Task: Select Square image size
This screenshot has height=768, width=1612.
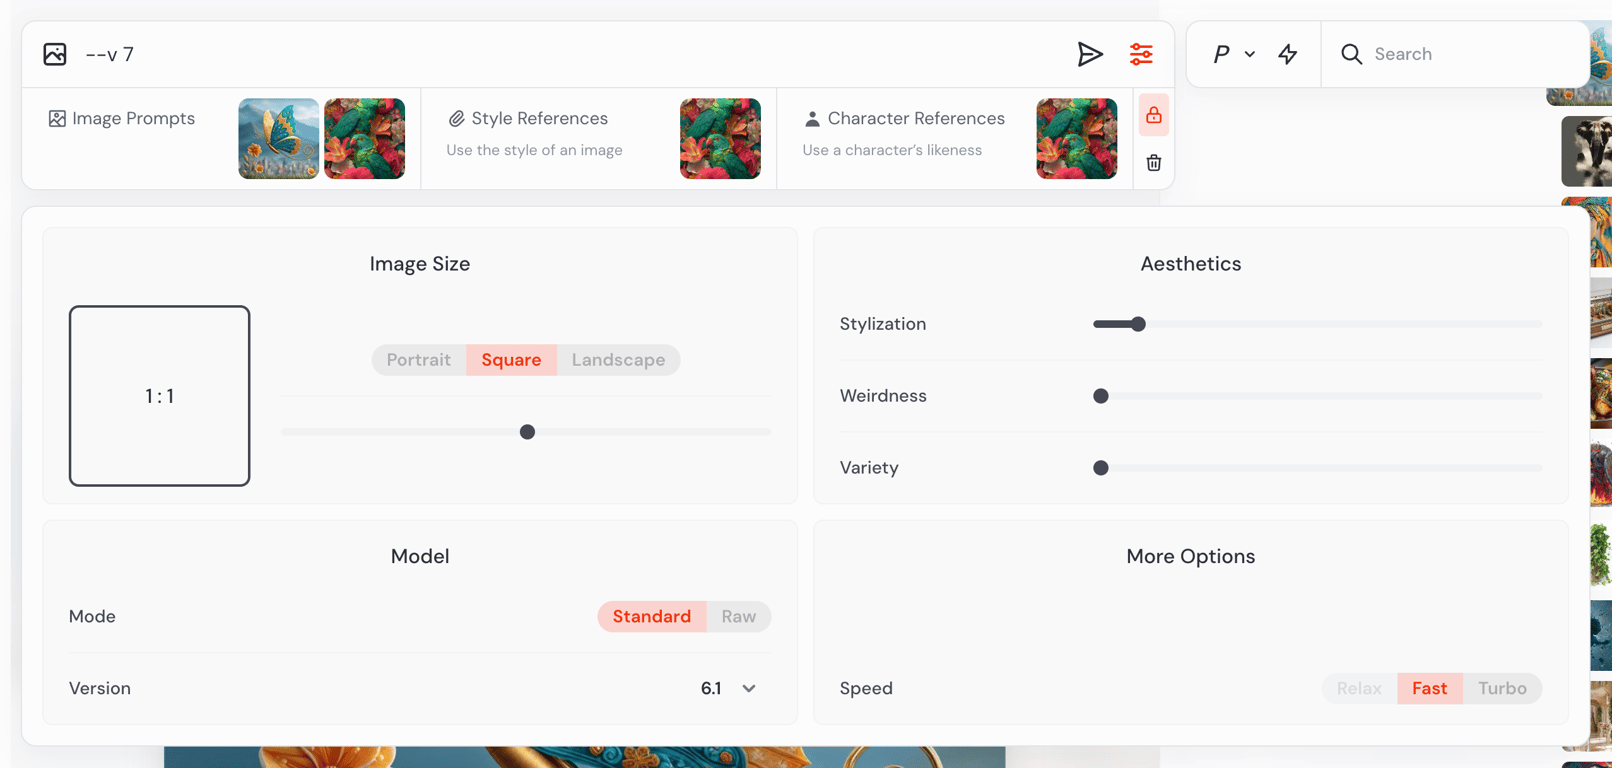Action: click(x=511, y=360)
